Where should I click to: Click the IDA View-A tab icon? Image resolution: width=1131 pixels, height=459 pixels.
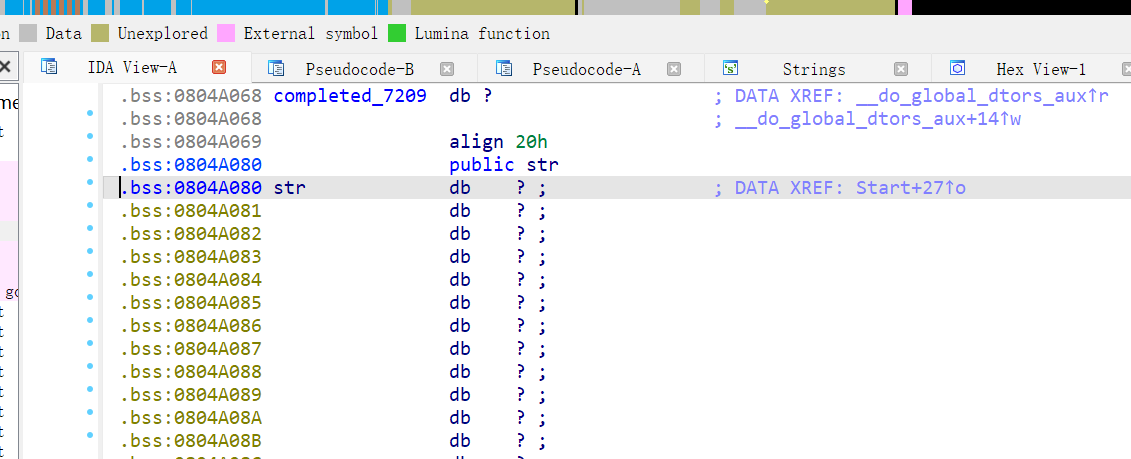tap(48, 67)
